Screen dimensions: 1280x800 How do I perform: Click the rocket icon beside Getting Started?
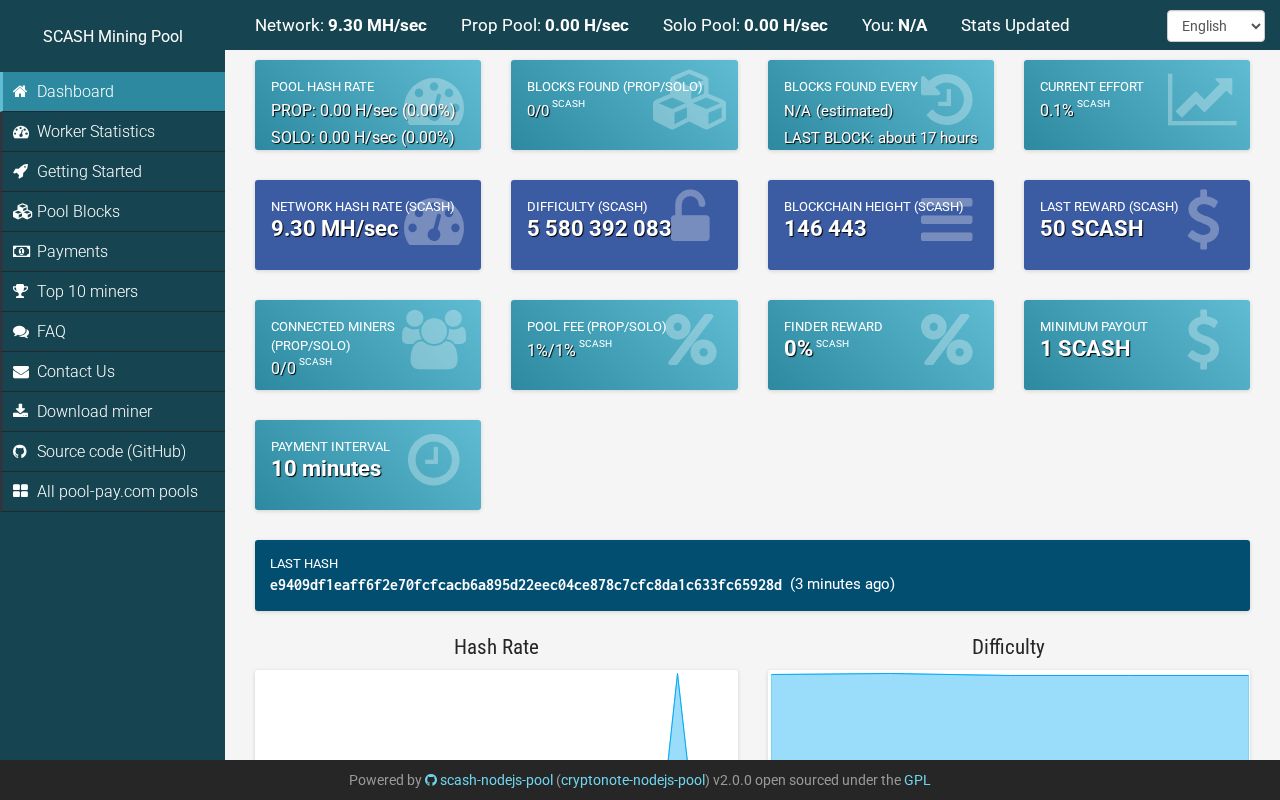(20, 171)
